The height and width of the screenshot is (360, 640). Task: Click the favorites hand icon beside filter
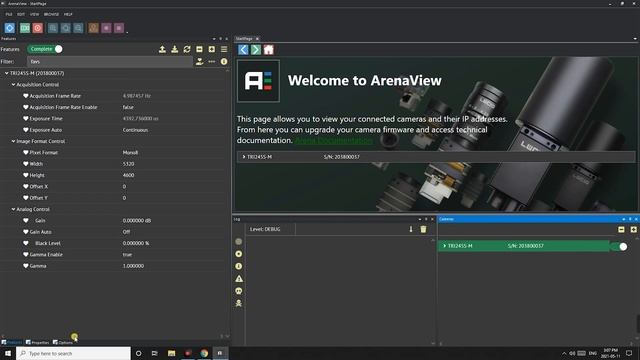(x=199, y=62)
